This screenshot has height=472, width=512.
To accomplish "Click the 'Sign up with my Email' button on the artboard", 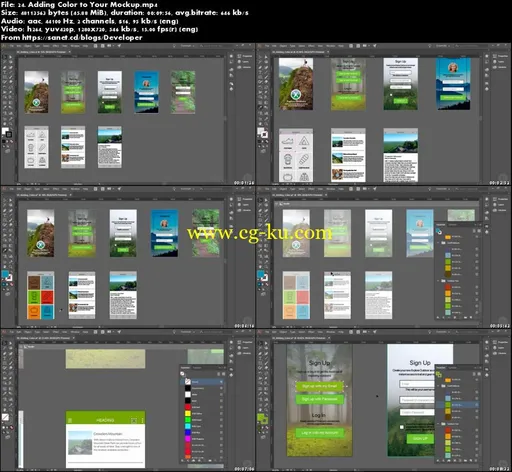I will point(319,386).
